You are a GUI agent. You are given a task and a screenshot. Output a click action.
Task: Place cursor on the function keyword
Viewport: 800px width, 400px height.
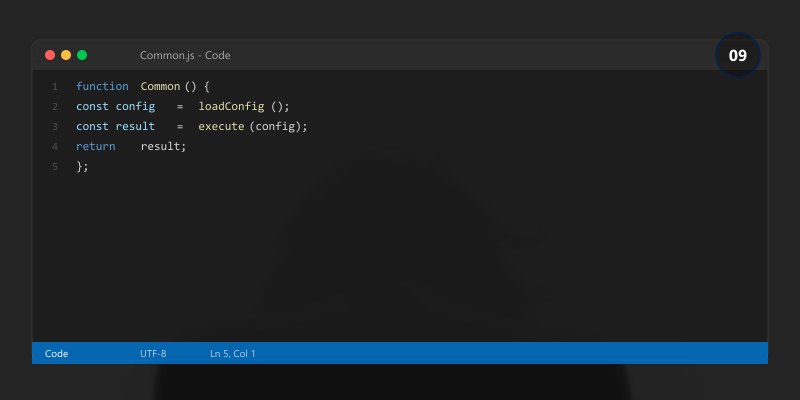(x=102, y=87)
